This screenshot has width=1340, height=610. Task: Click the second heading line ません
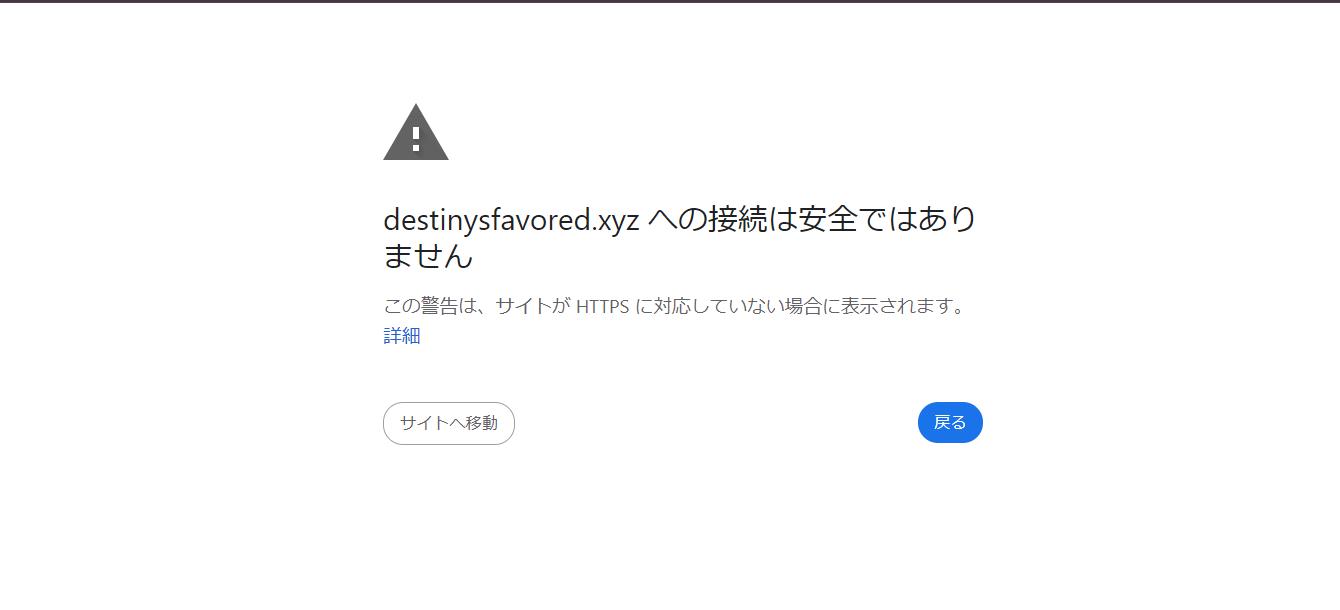(428, 256)
